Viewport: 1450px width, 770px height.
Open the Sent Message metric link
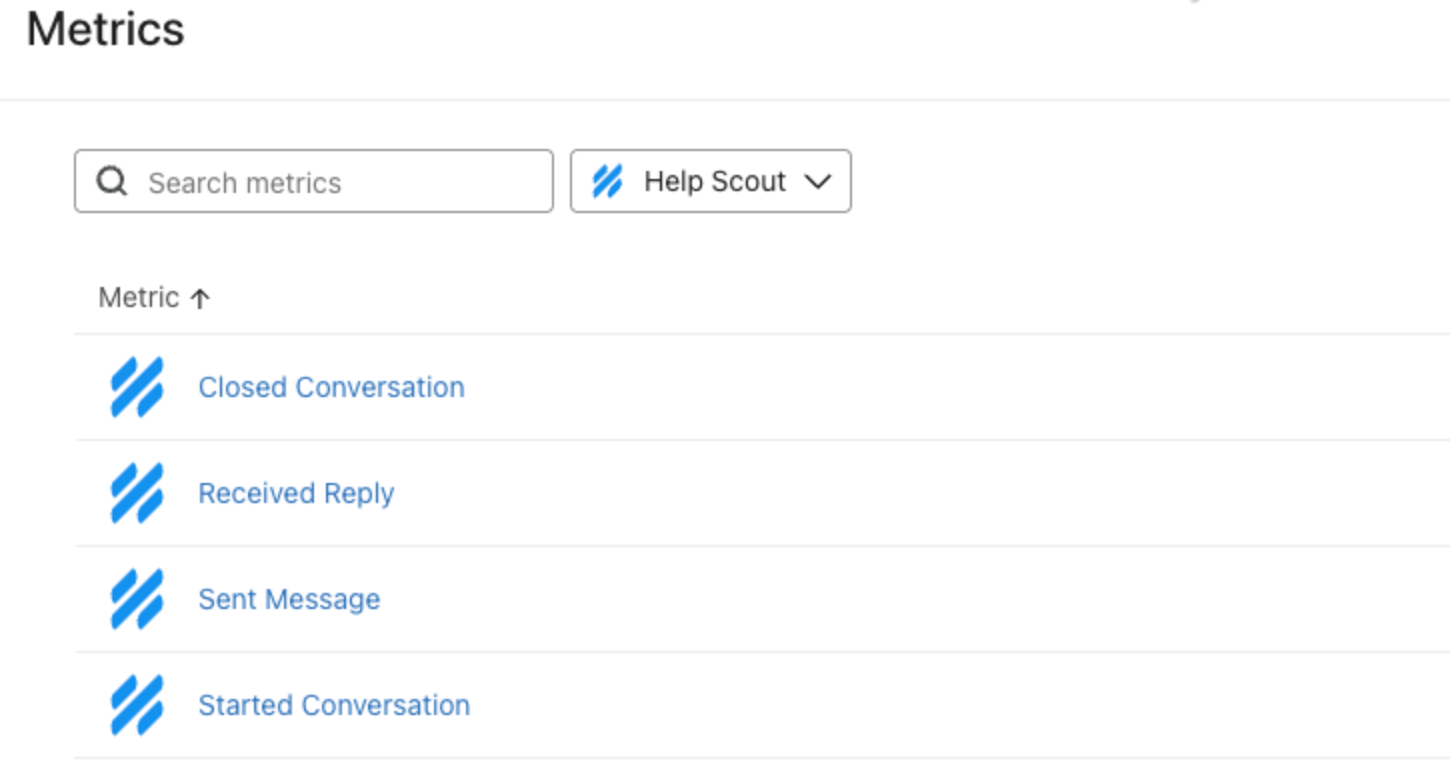[x=289, y=599]
